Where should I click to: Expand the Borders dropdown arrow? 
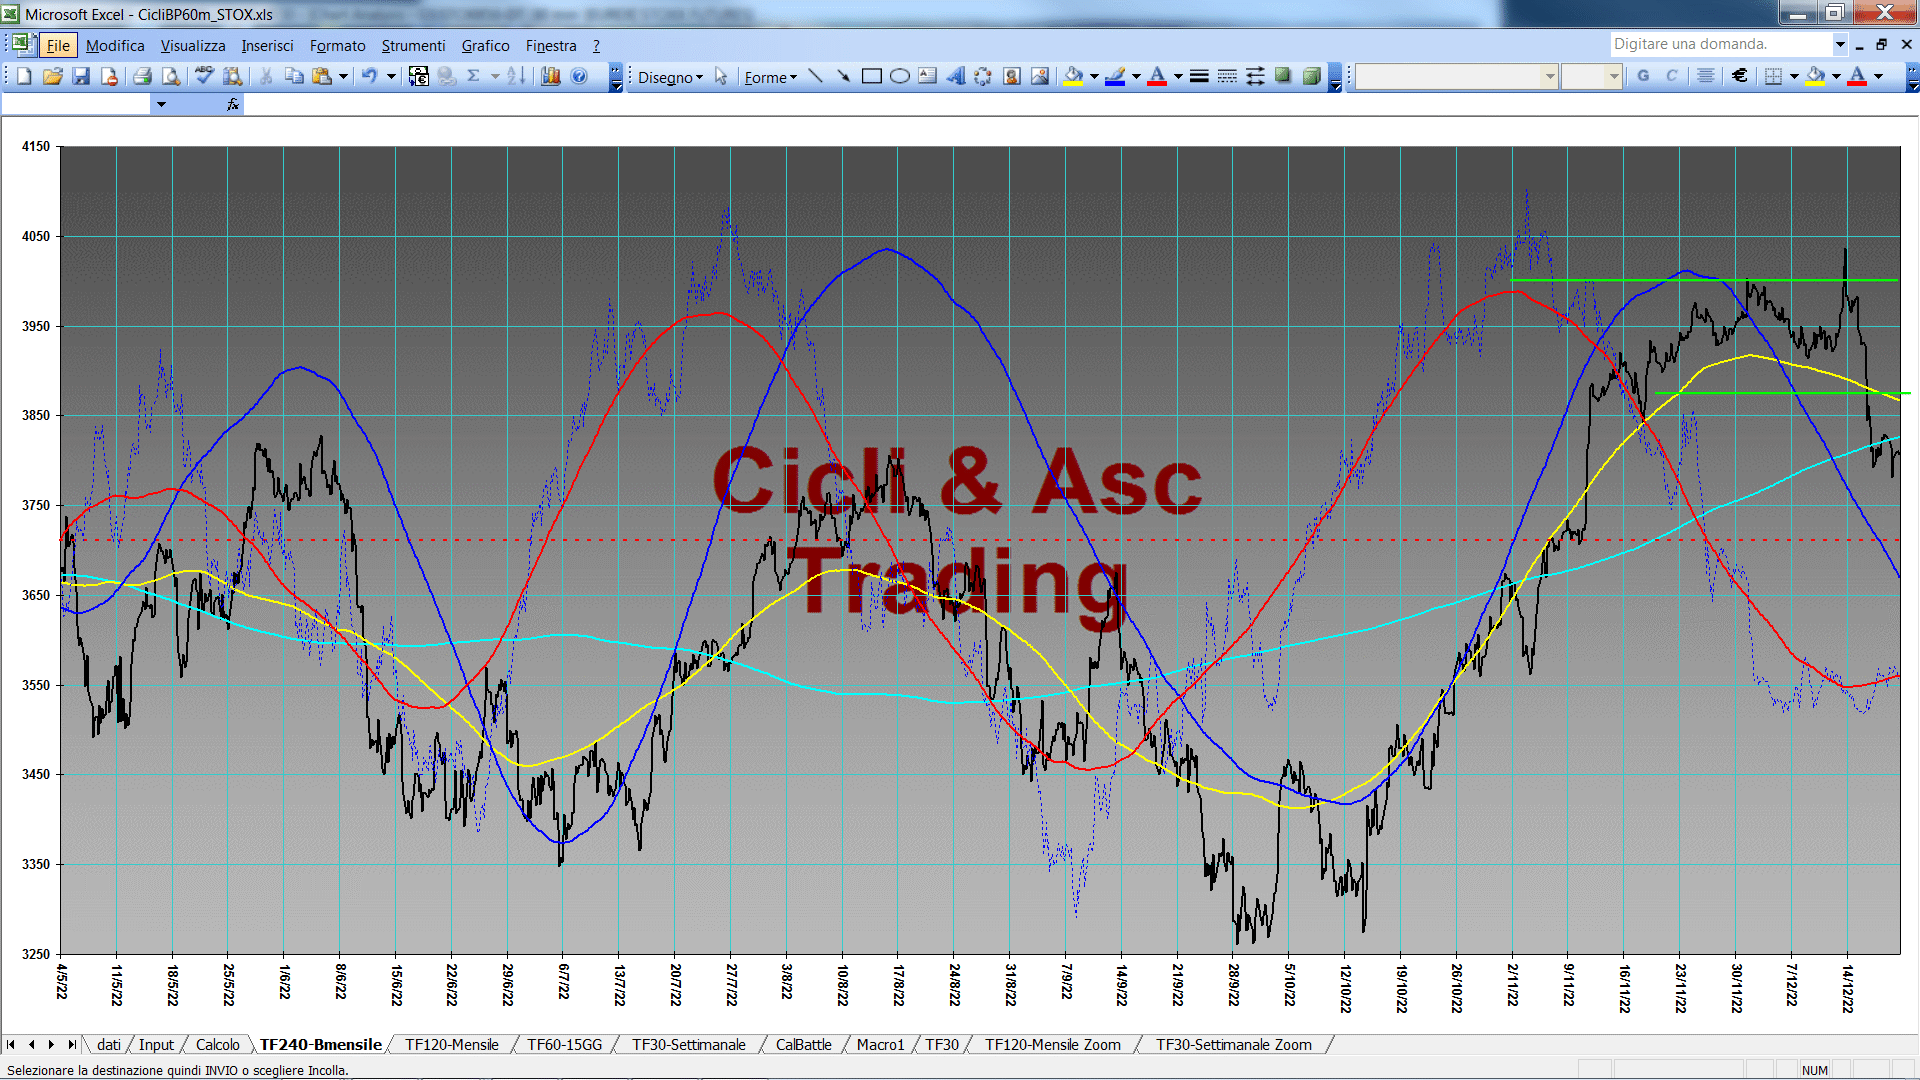pyautogui.click(x=1794, y=76)
